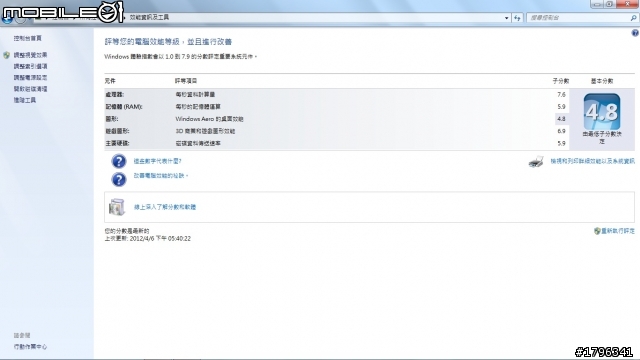Click the 評等項目 column header

point(186,81)
